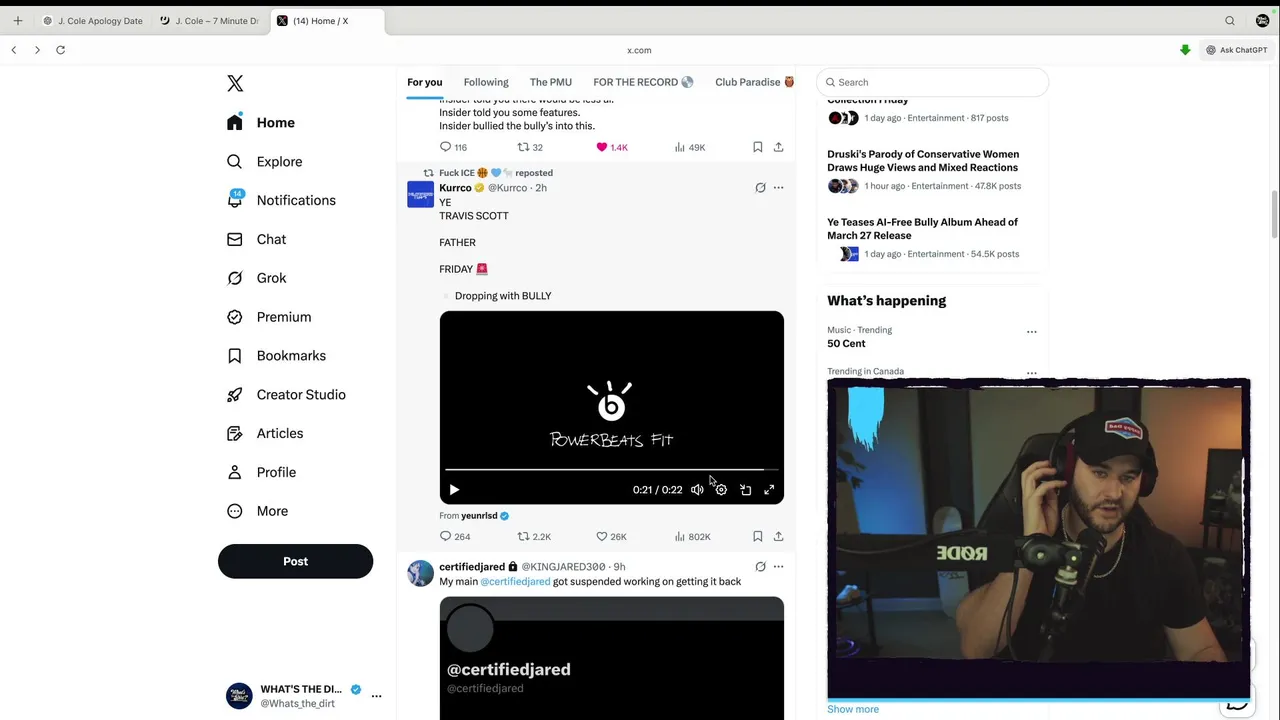1280x720 pixels.
Task: Open Chat from sidebar
Action: (256, 240)
